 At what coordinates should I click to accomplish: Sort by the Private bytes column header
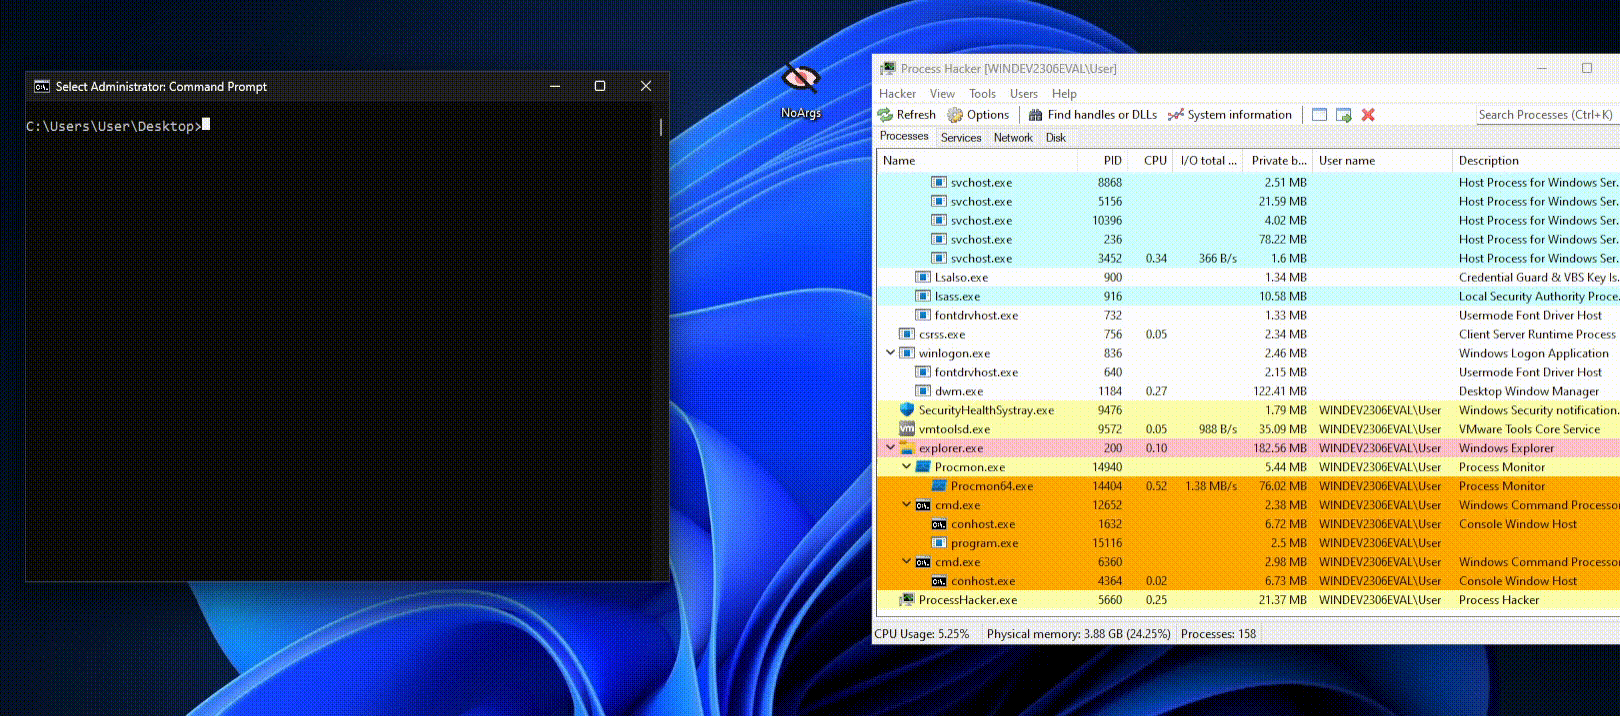coord(1278,161)
